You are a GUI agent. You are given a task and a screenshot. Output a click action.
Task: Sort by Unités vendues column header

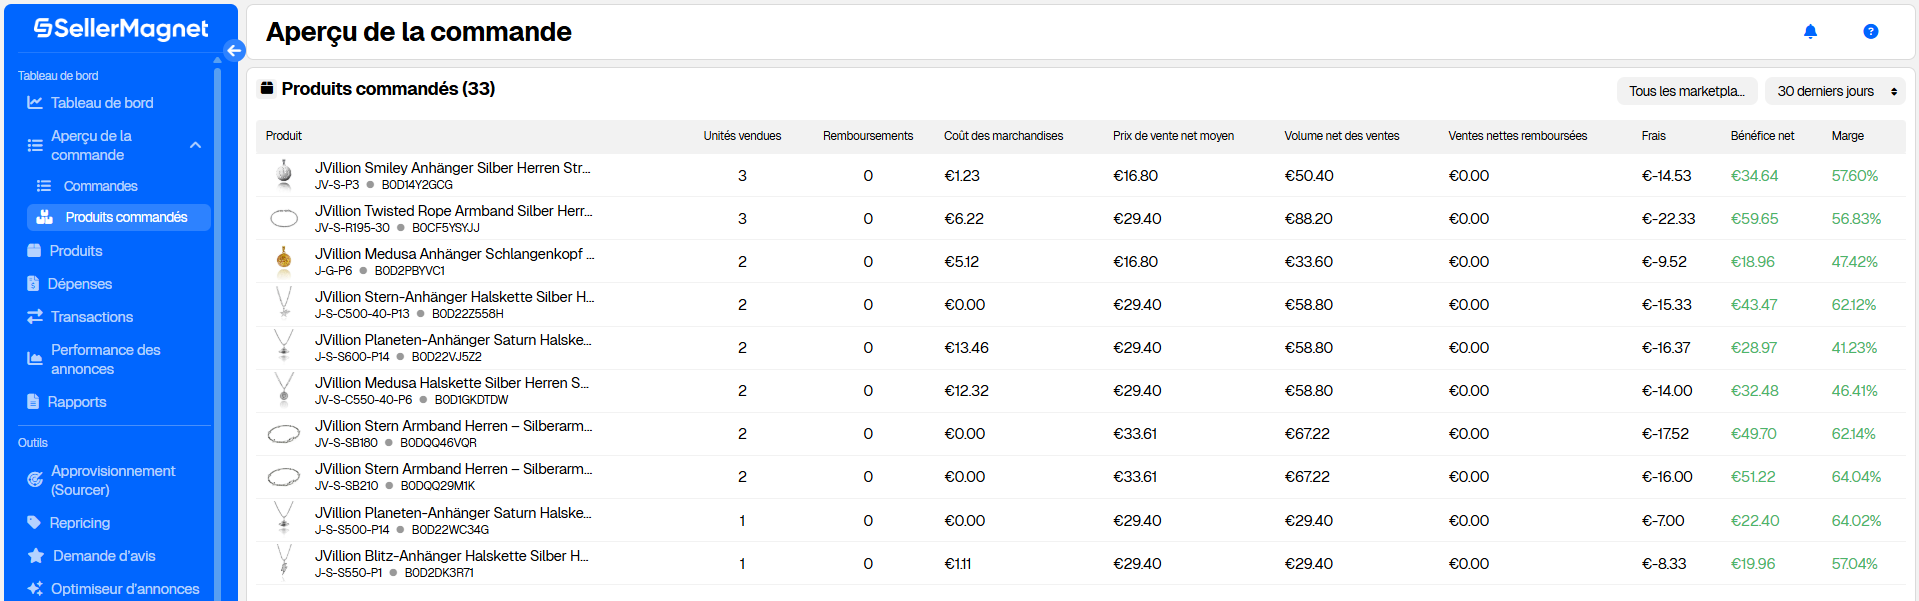742,136
